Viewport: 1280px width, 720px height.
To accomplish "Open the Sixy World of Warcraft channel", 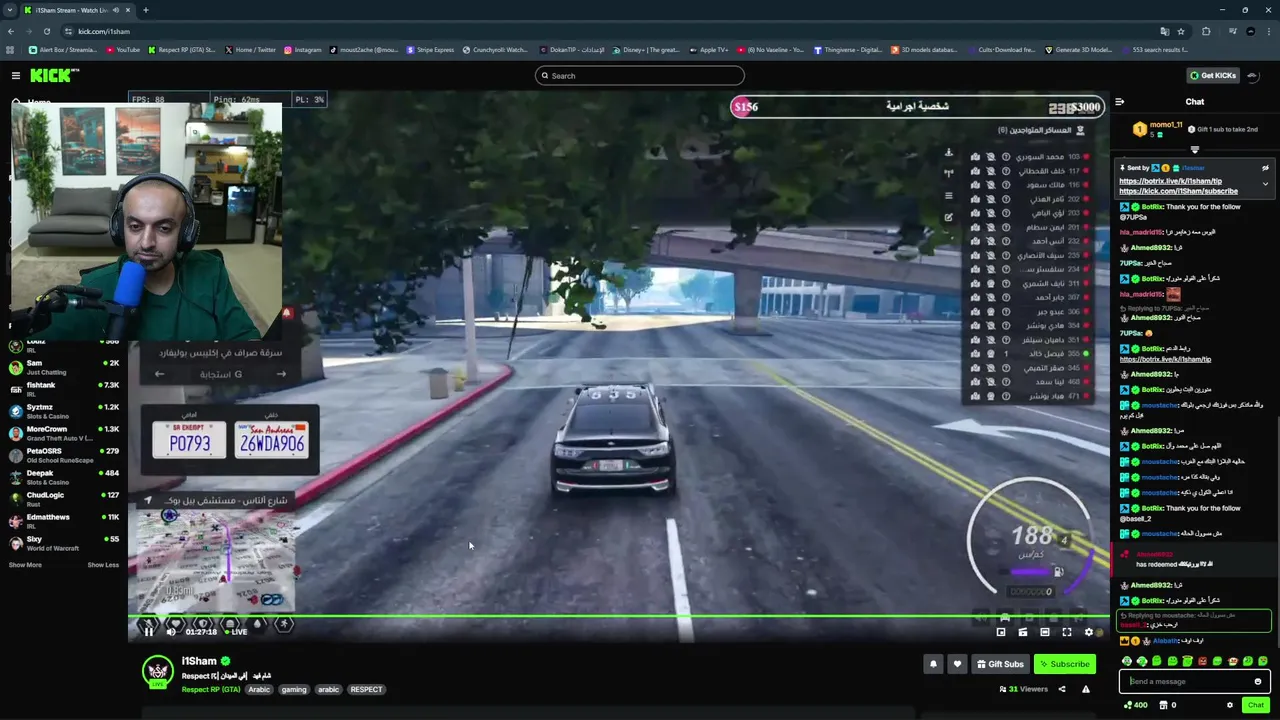I will (64, 543).
